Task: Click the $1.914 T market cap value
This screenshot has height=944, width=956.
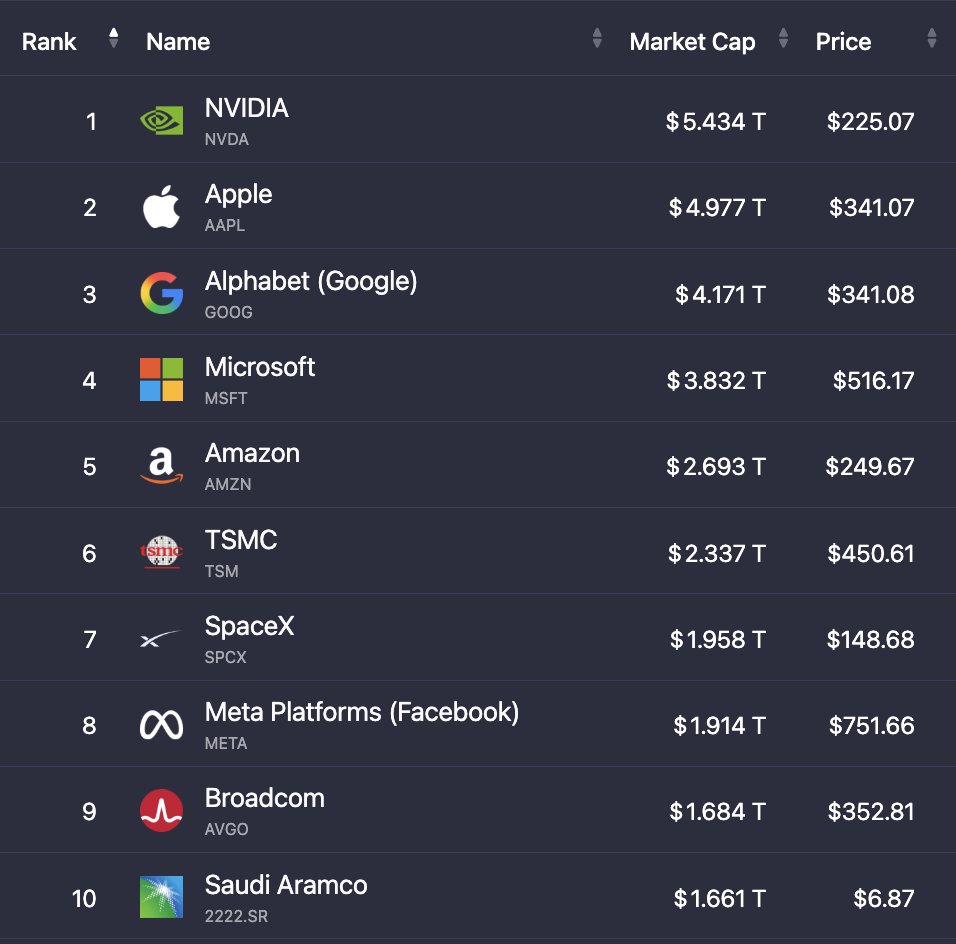Action: tap(719, 726)
